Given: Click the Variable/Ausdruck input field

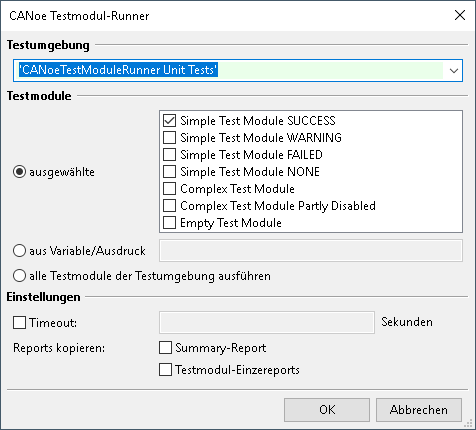Looking at the screenshot, I should (x=311, y=250).
